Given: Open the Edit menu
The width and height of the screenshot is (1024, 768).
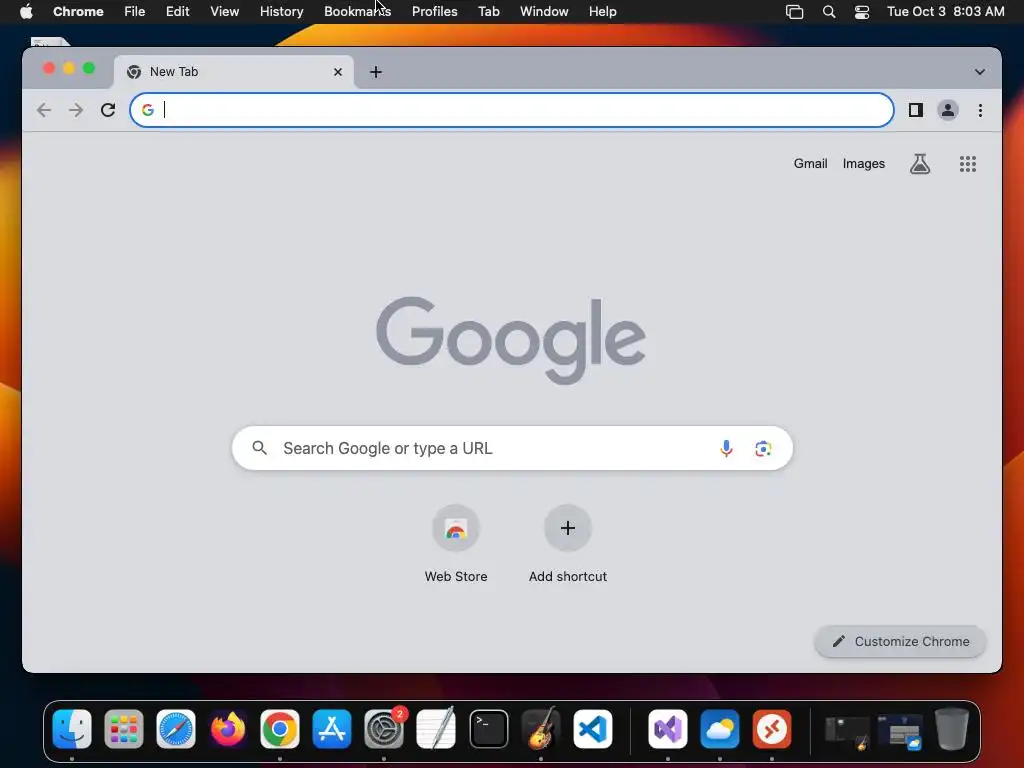Looking at the screenshot, I should pos(177,12).
